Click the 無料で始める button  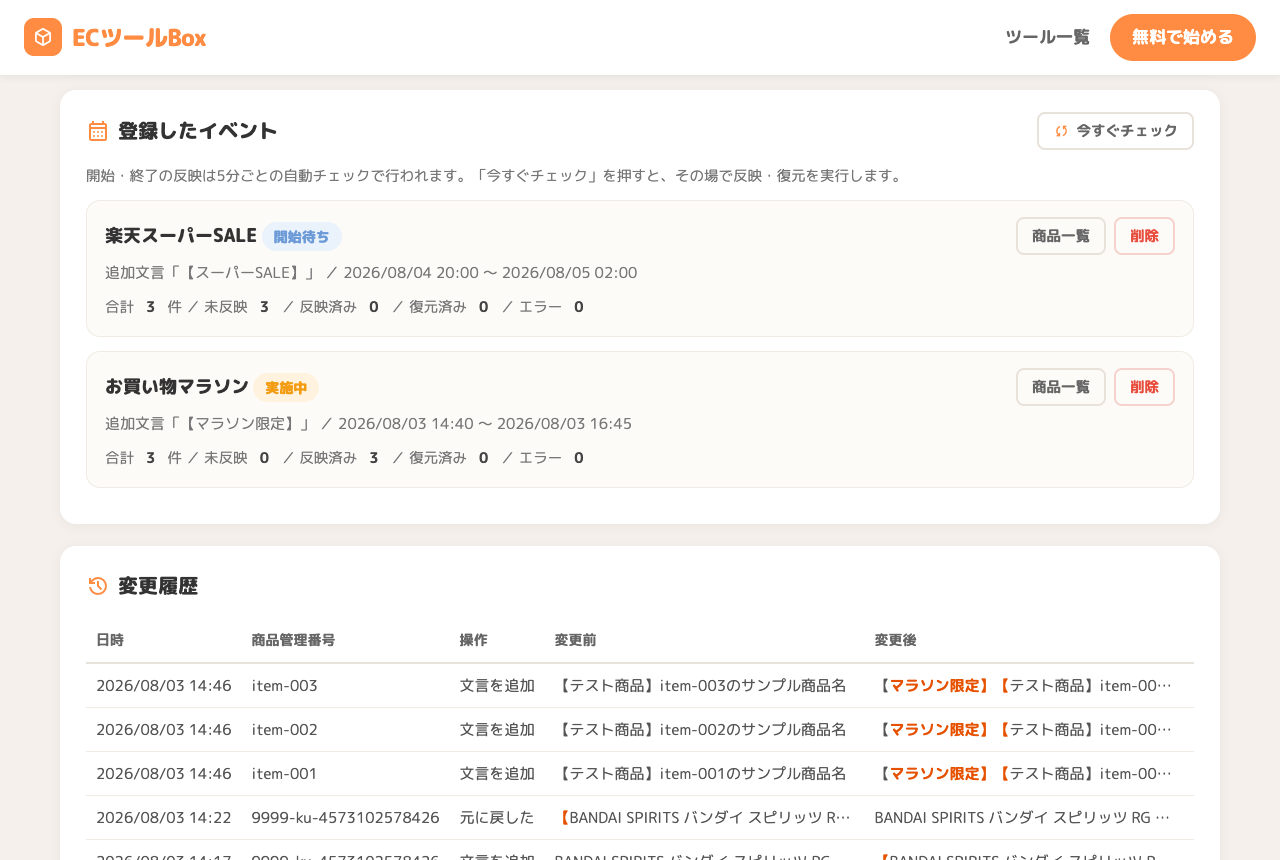click(x=1183, y=37)
